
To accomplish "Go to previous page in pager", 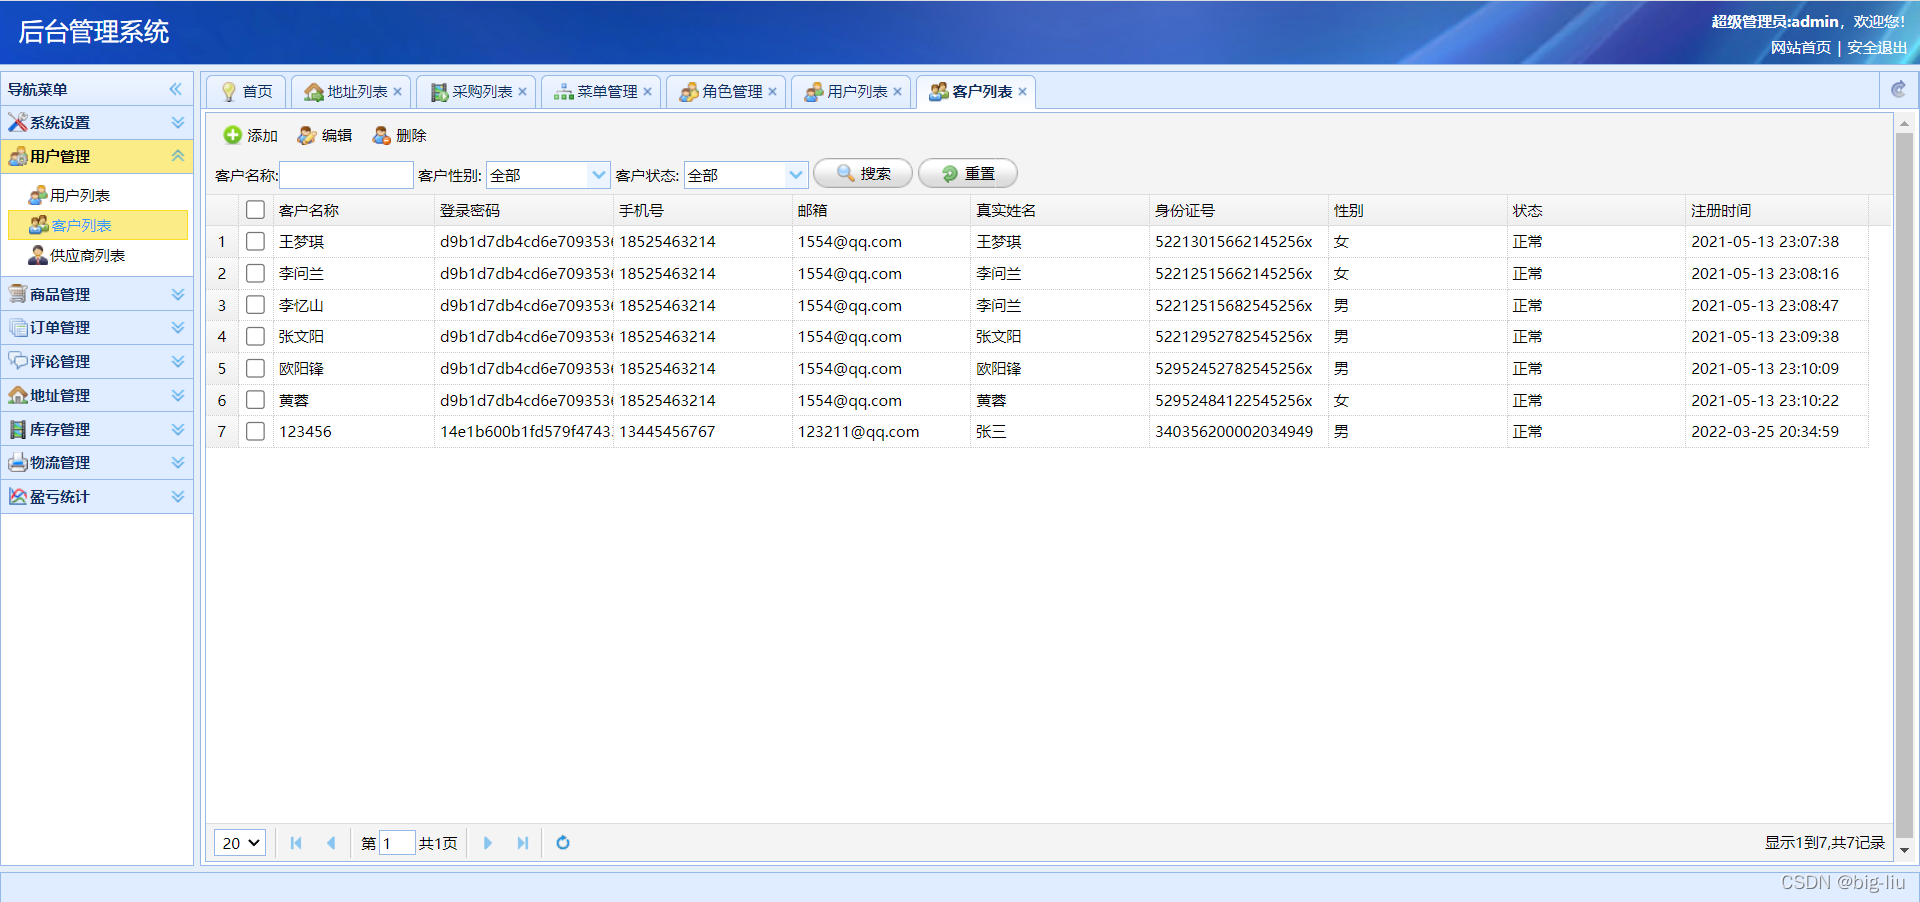I will coord(330,843).
